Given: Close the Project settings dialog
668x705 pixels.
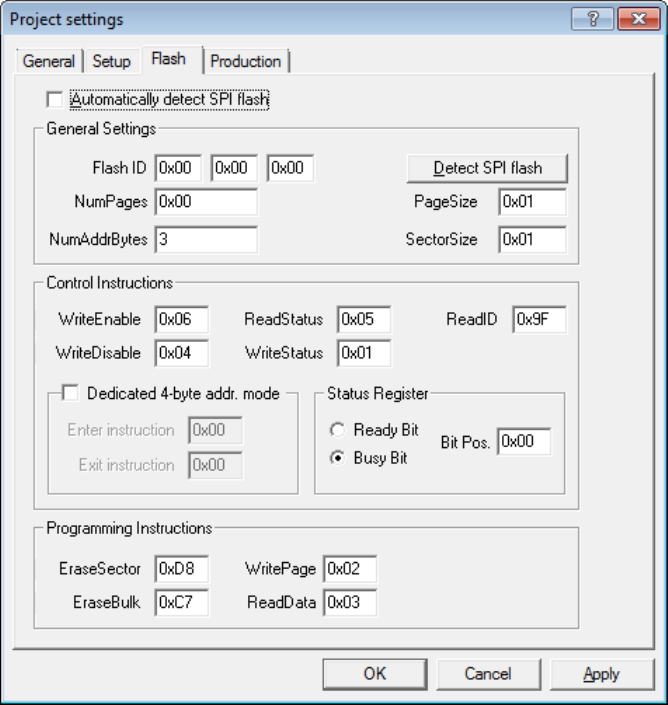Looking at the screenshot, I should [x=636, y=19].
